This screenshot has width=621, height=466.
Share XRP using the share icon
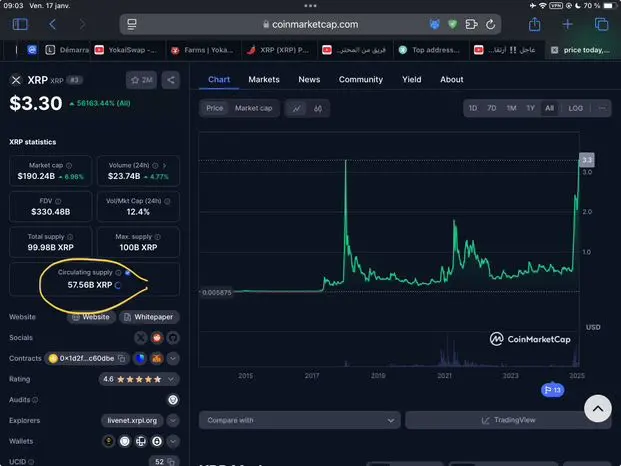click(171, 80)
